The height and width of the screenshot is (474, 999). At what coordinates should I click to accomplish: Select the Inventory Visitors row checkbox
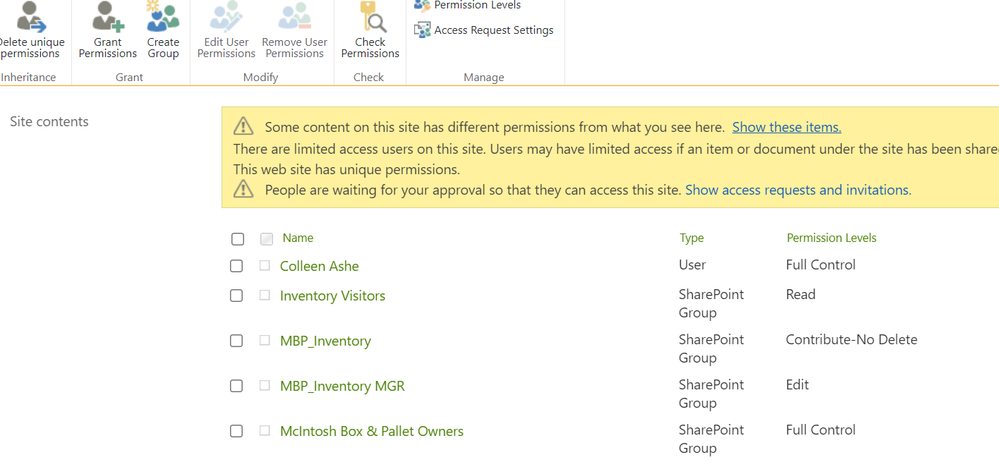236,296
